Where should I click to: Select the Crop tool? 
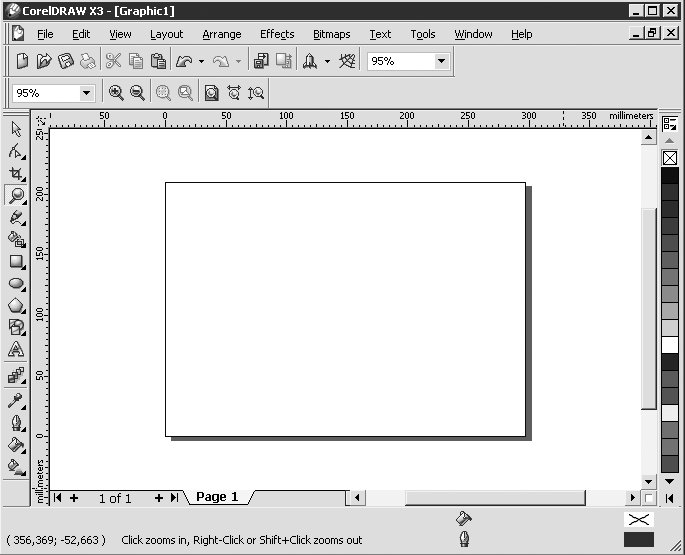[16, 173]
